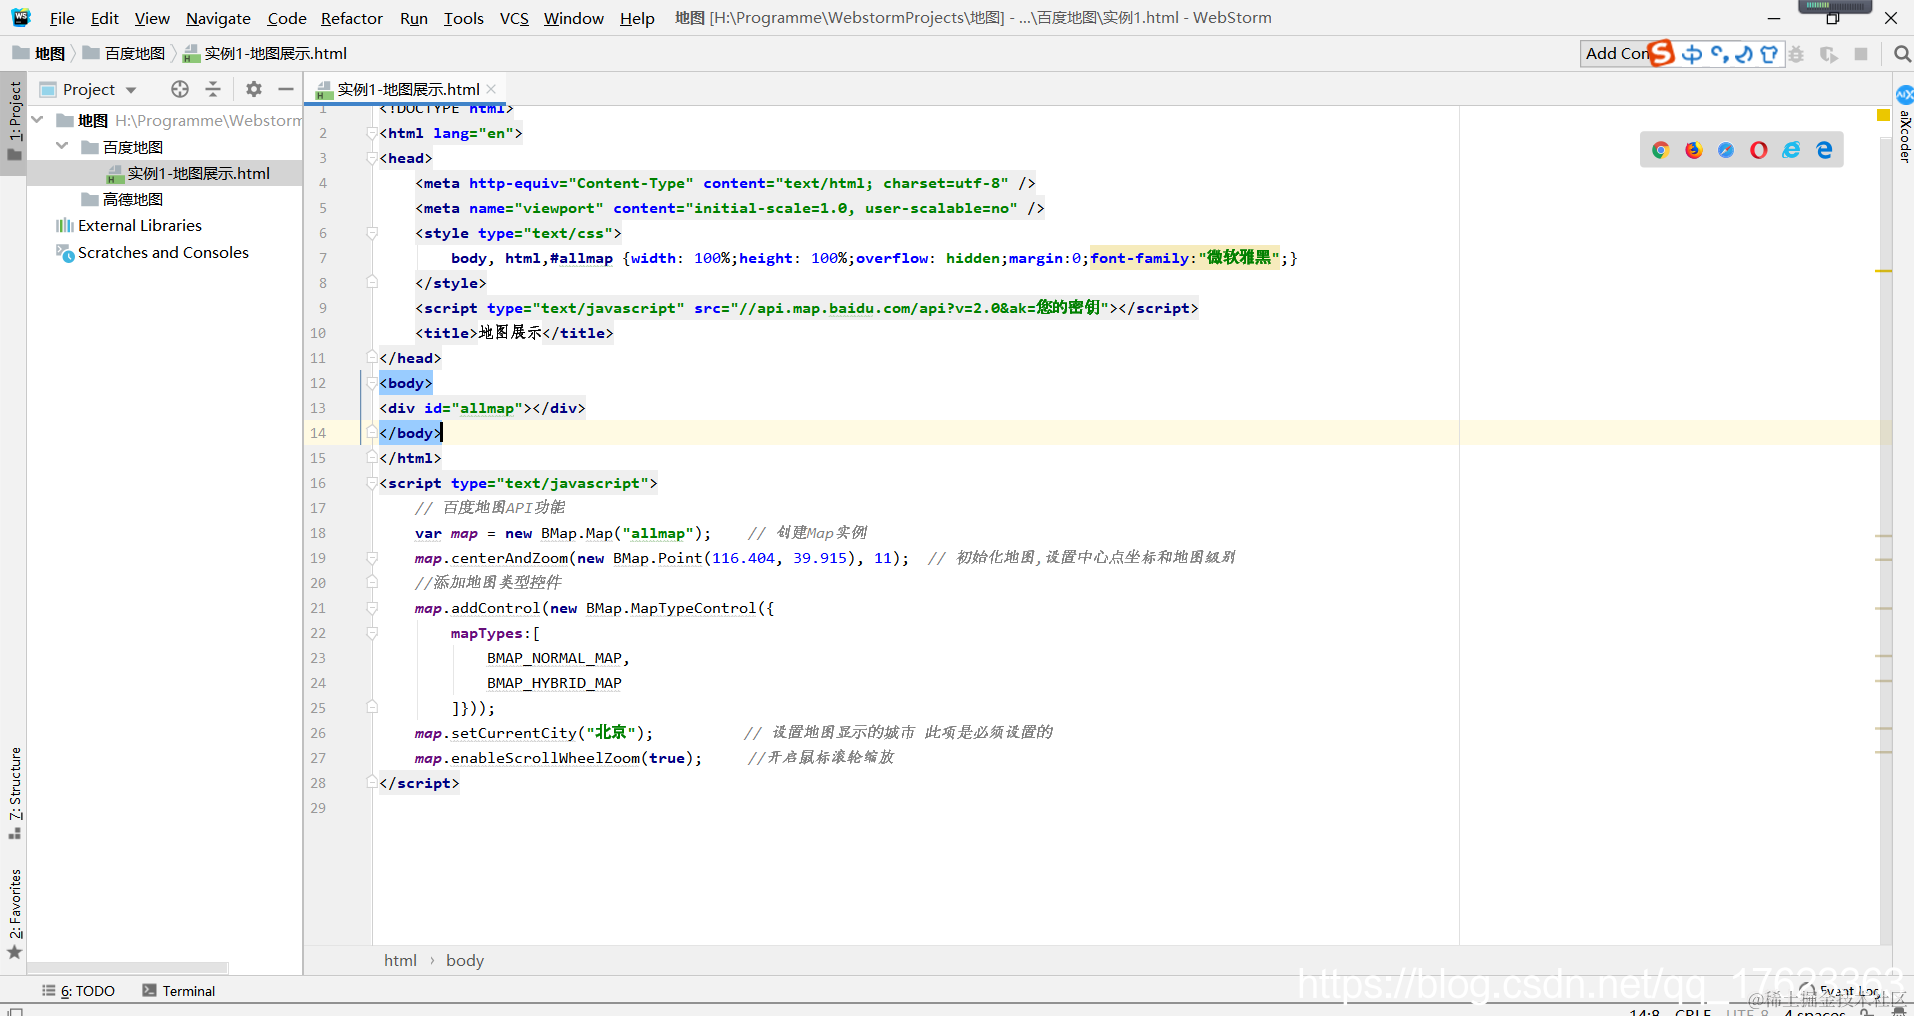
Task: Select 实例1-地图展示.html in project tree
Action: 165,173
